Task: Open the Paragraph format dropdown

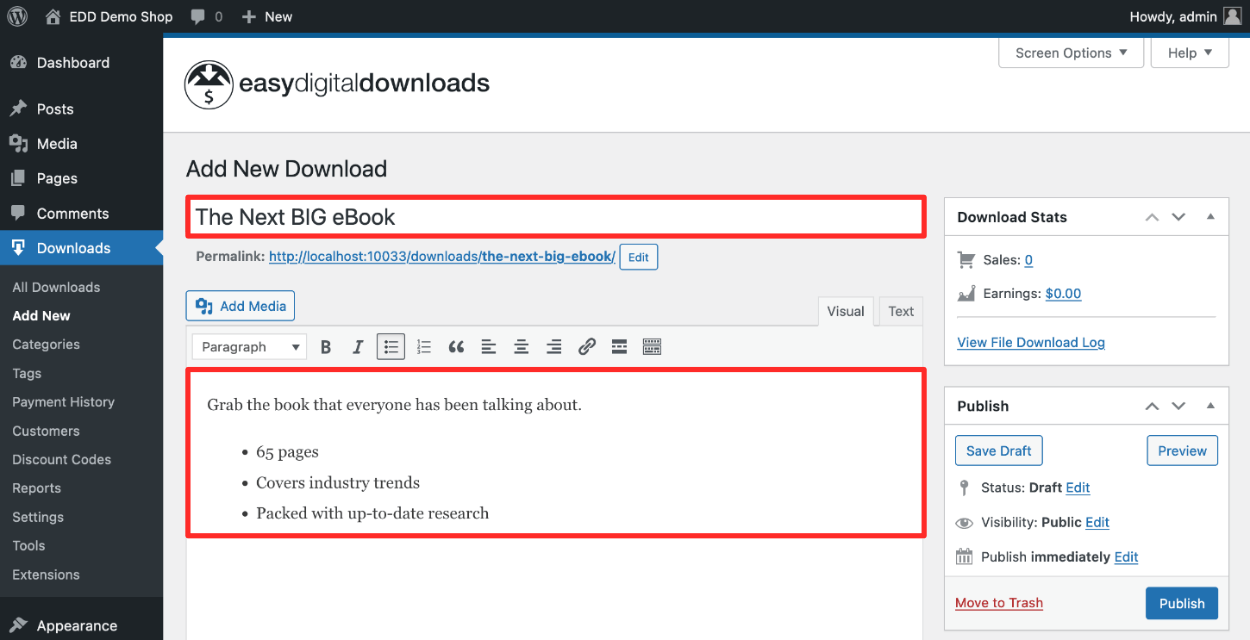Action: [x=249, y=347]
